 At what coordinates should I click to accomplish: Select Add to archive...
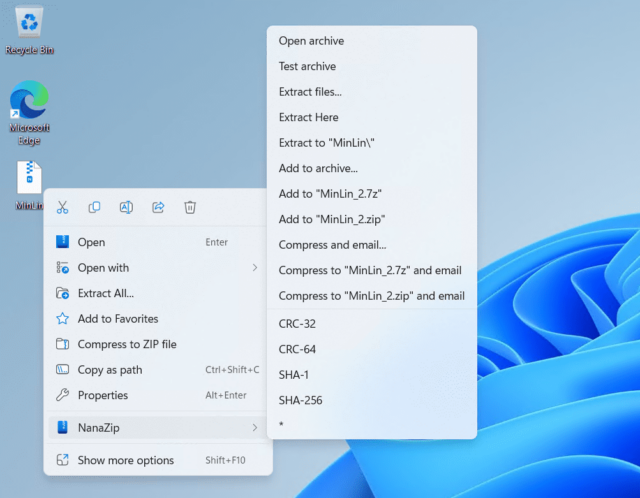tap(372, 168)
